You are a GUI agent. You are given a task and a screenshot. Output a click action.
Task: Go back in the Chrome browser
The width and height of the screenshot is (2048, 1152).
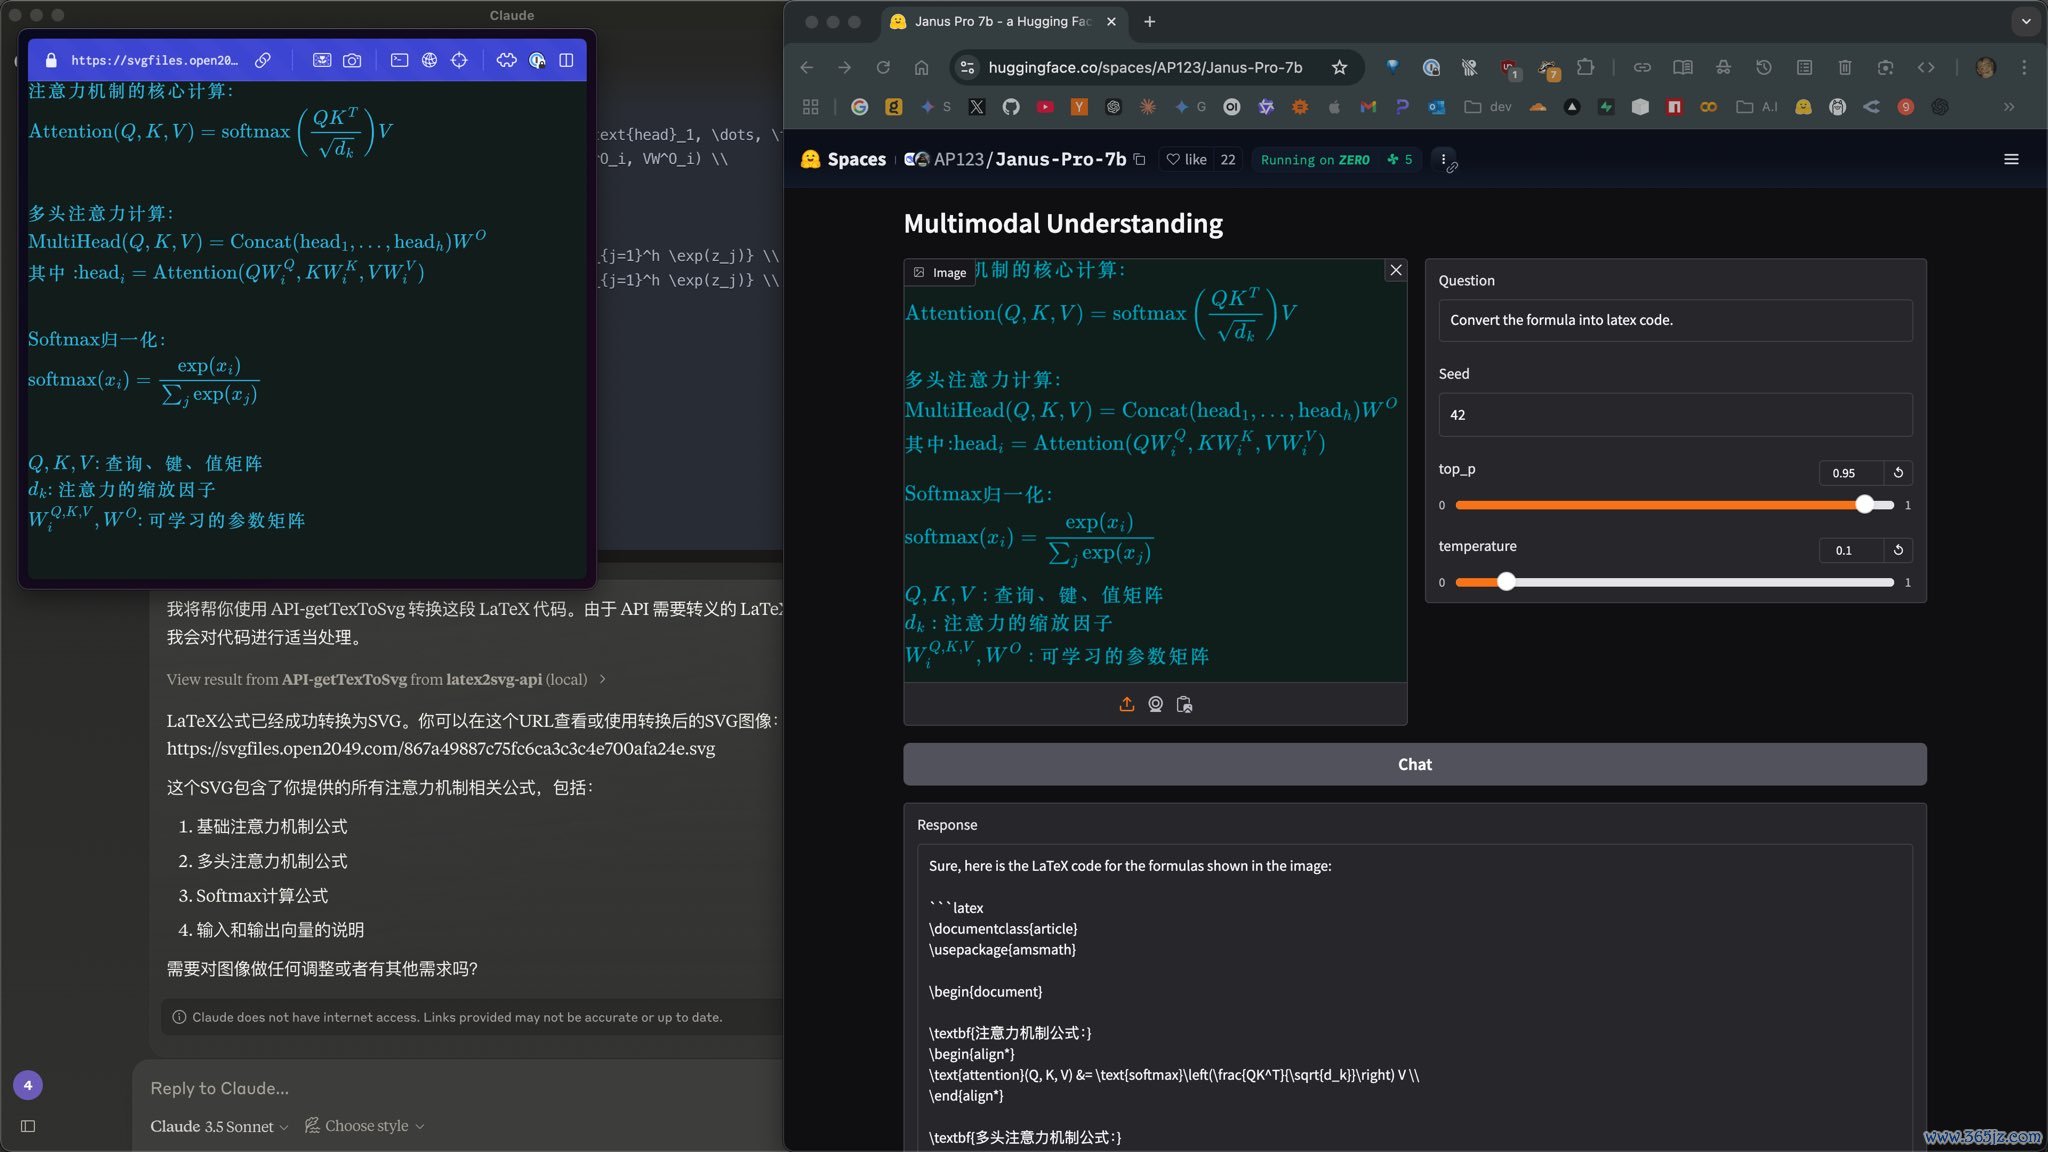pos(807,67)
